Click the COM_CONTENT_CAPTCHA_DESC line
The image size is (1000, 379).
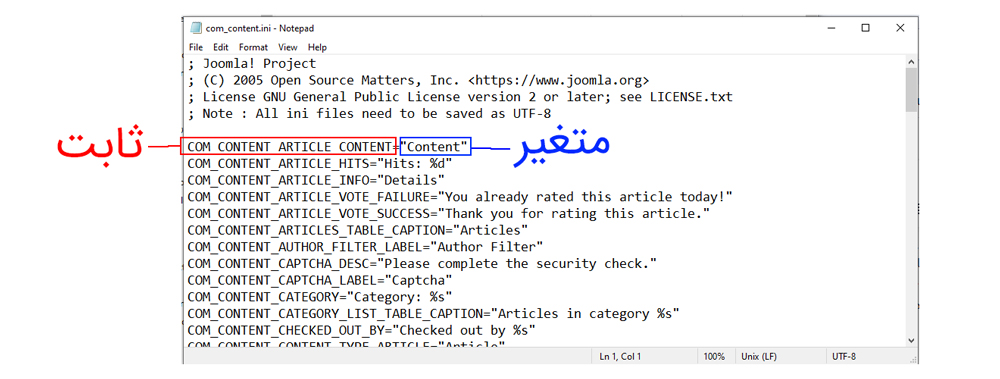(x=422, y=263)
